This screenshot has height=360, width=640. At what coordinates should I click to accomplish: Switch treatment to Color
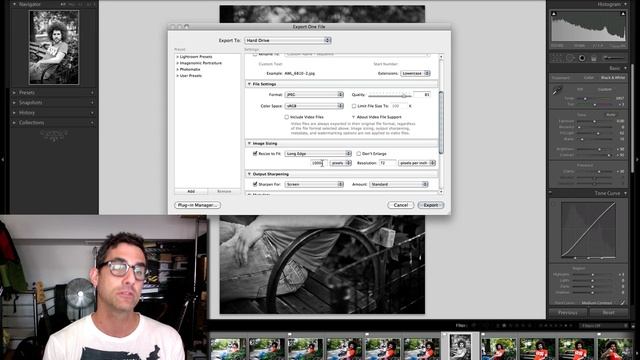(589, 78)
